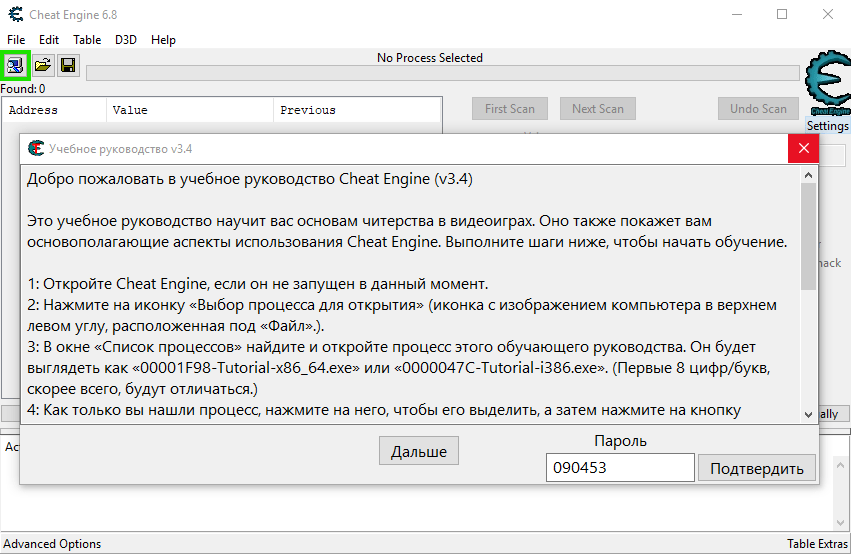The image size is (851, 554).
Task: Click Table Extras in the status bar
Action: coord(816,544)
